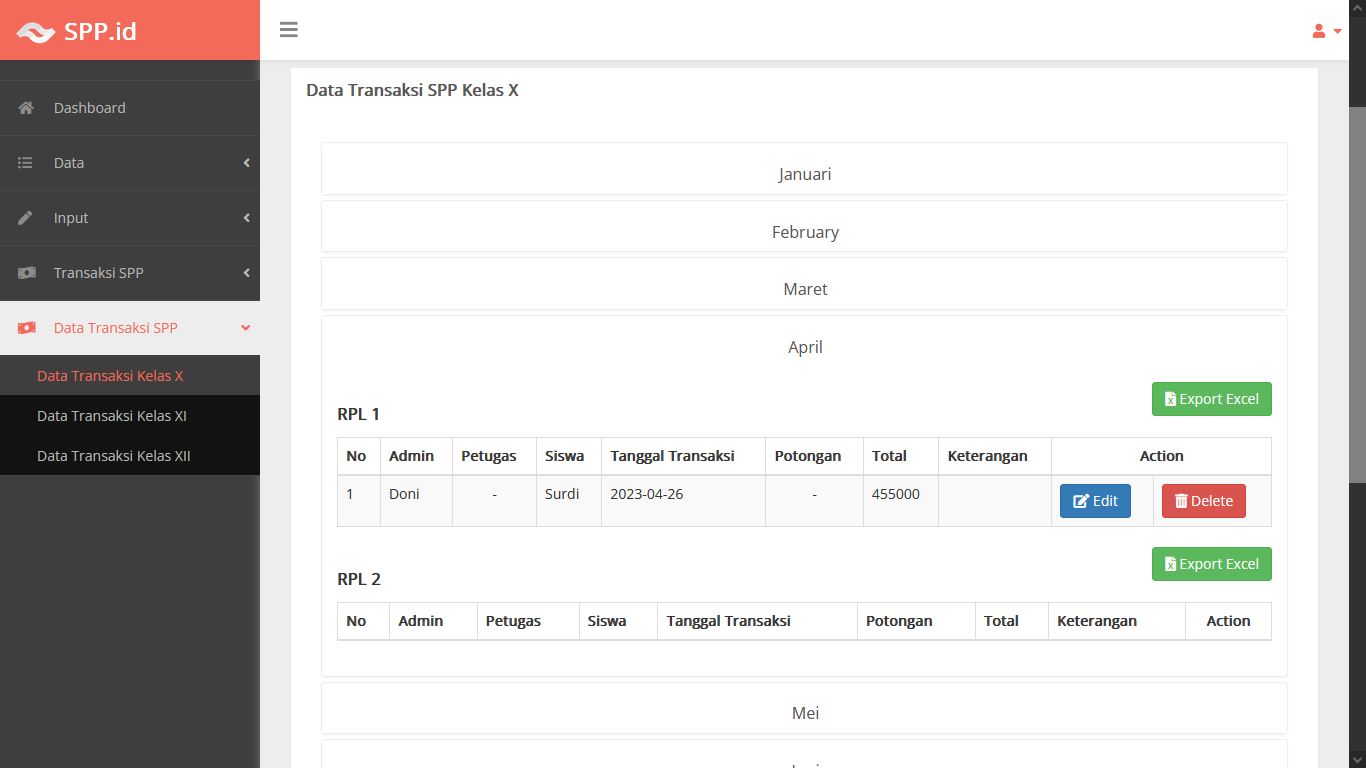Open the user profile icon menu
Screen dimensions: 1366x768
1325,31
